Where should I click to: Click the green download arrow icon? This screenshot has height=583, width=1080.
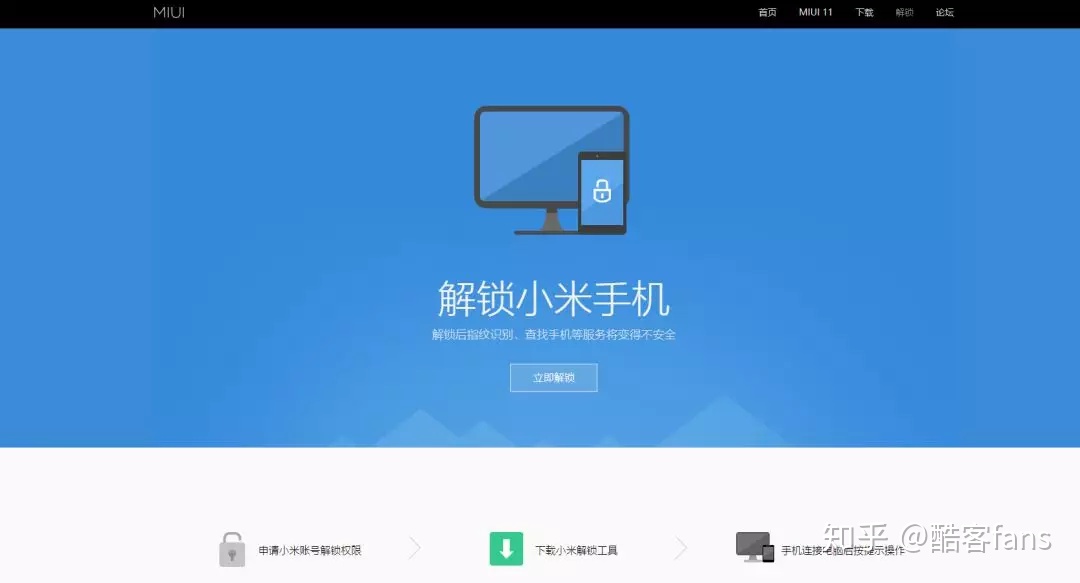506,549
